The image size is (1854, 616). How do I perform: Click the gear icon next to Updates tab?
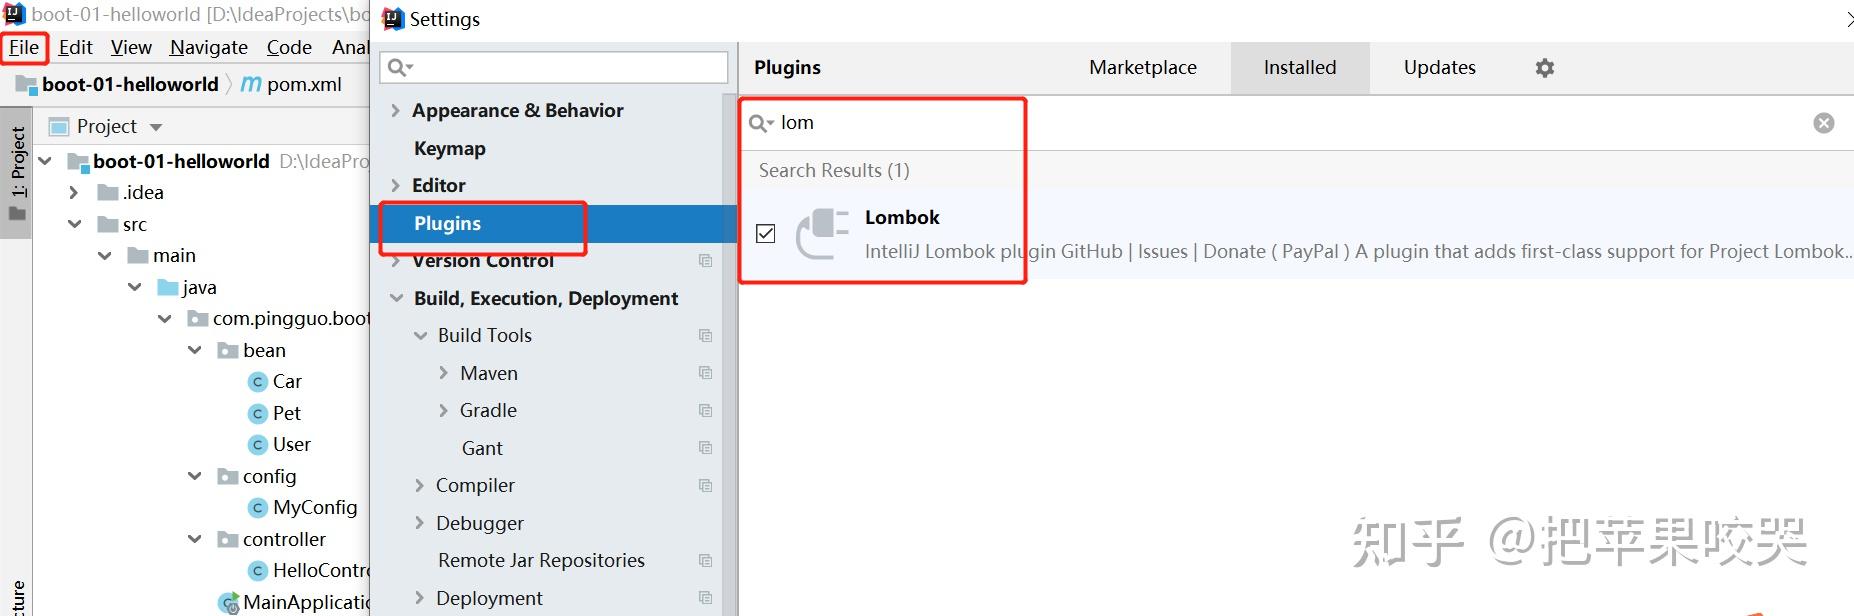(x=1544, y=67)
